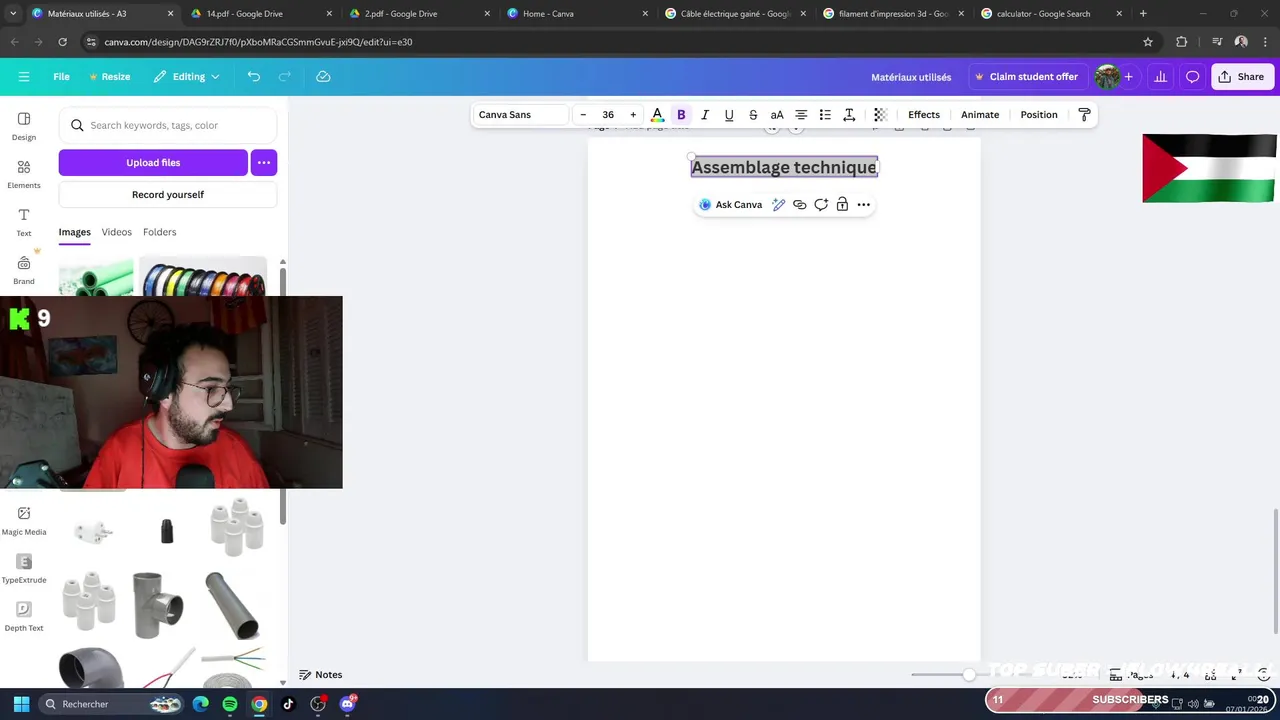The width and height of the screenshot is (1280, 720).
Task: Add a link to the selected text
Action: click(799, 205)
